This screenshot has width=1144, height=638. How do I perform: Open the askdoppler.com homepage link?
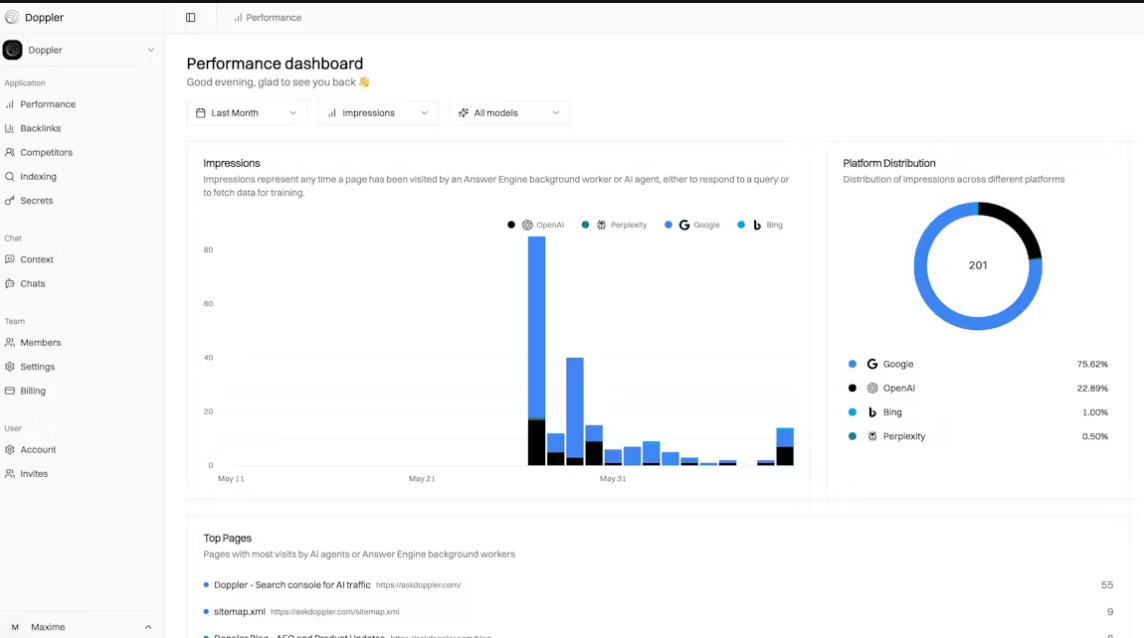click(x=418, y=585)
